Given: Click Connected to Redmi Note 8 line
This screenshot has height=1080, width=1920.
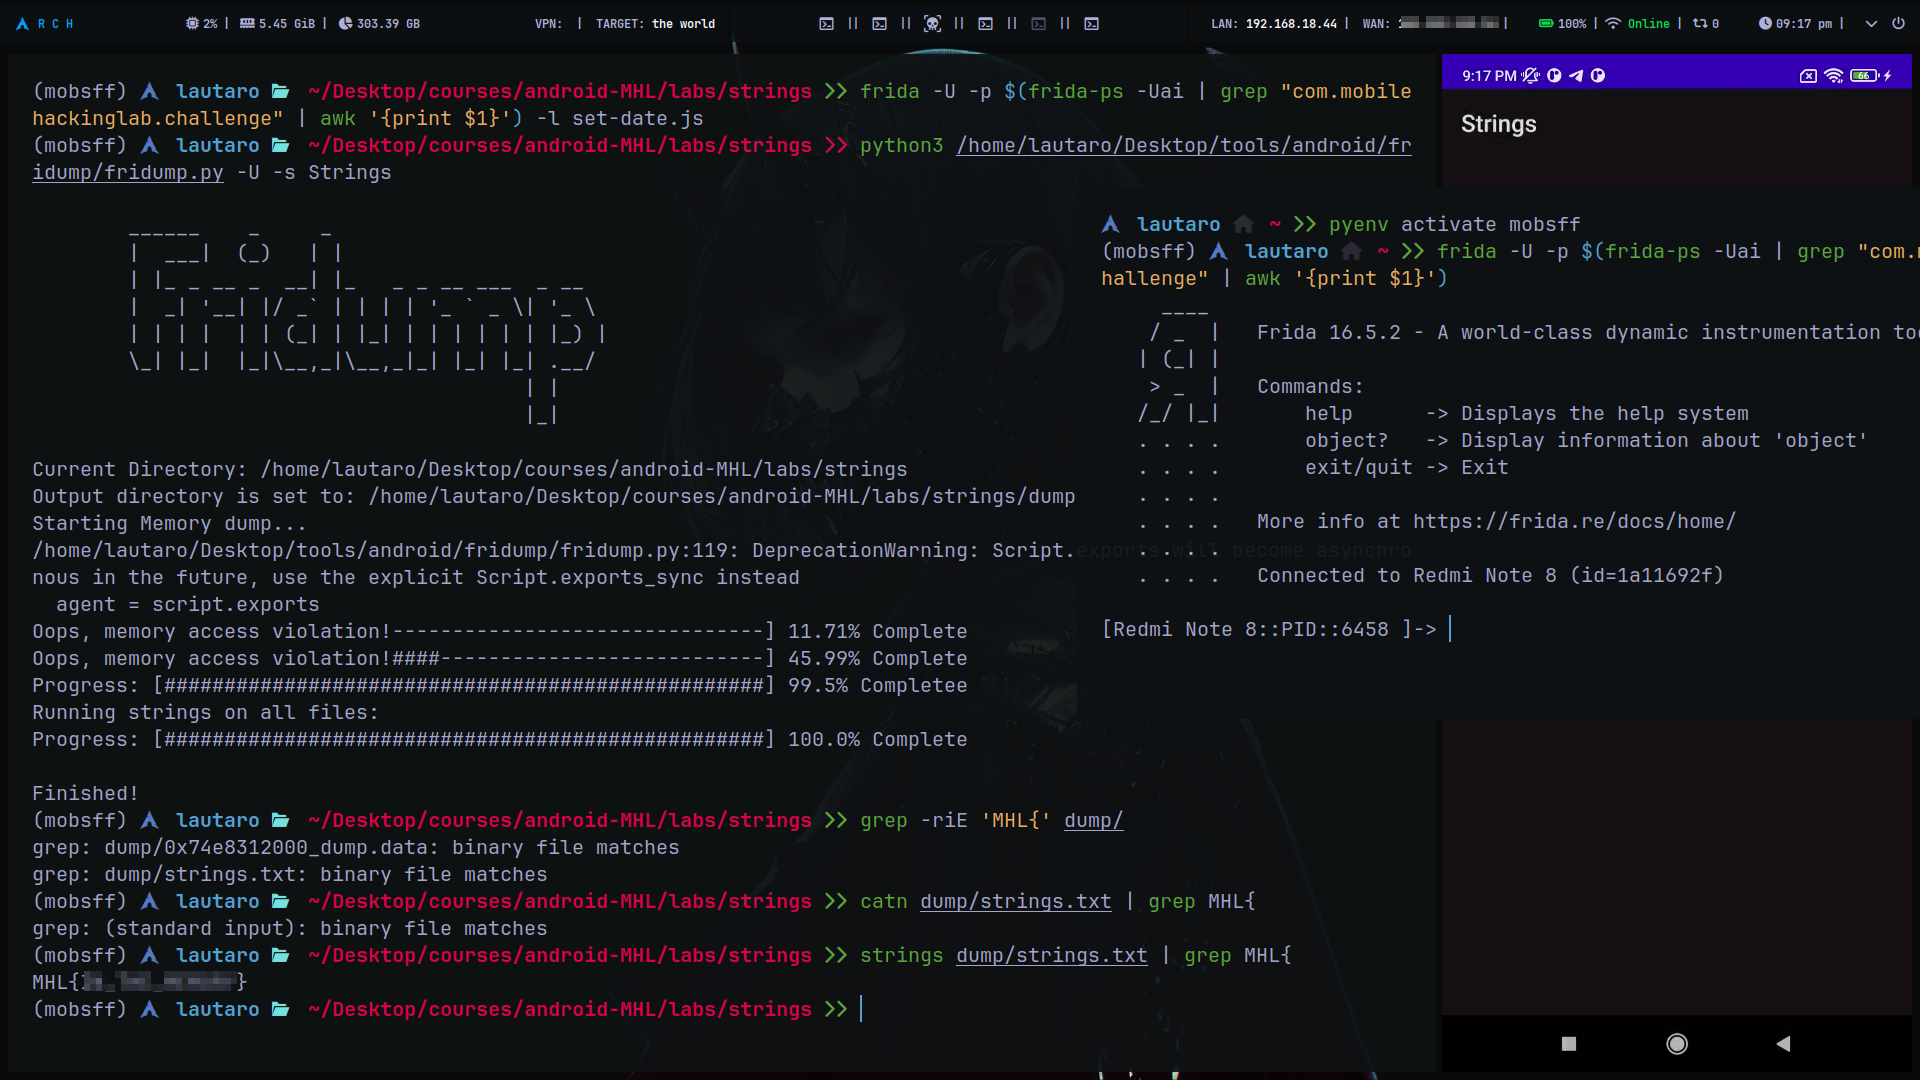Looking at the screenshot, I should (x=1490, y=575).
